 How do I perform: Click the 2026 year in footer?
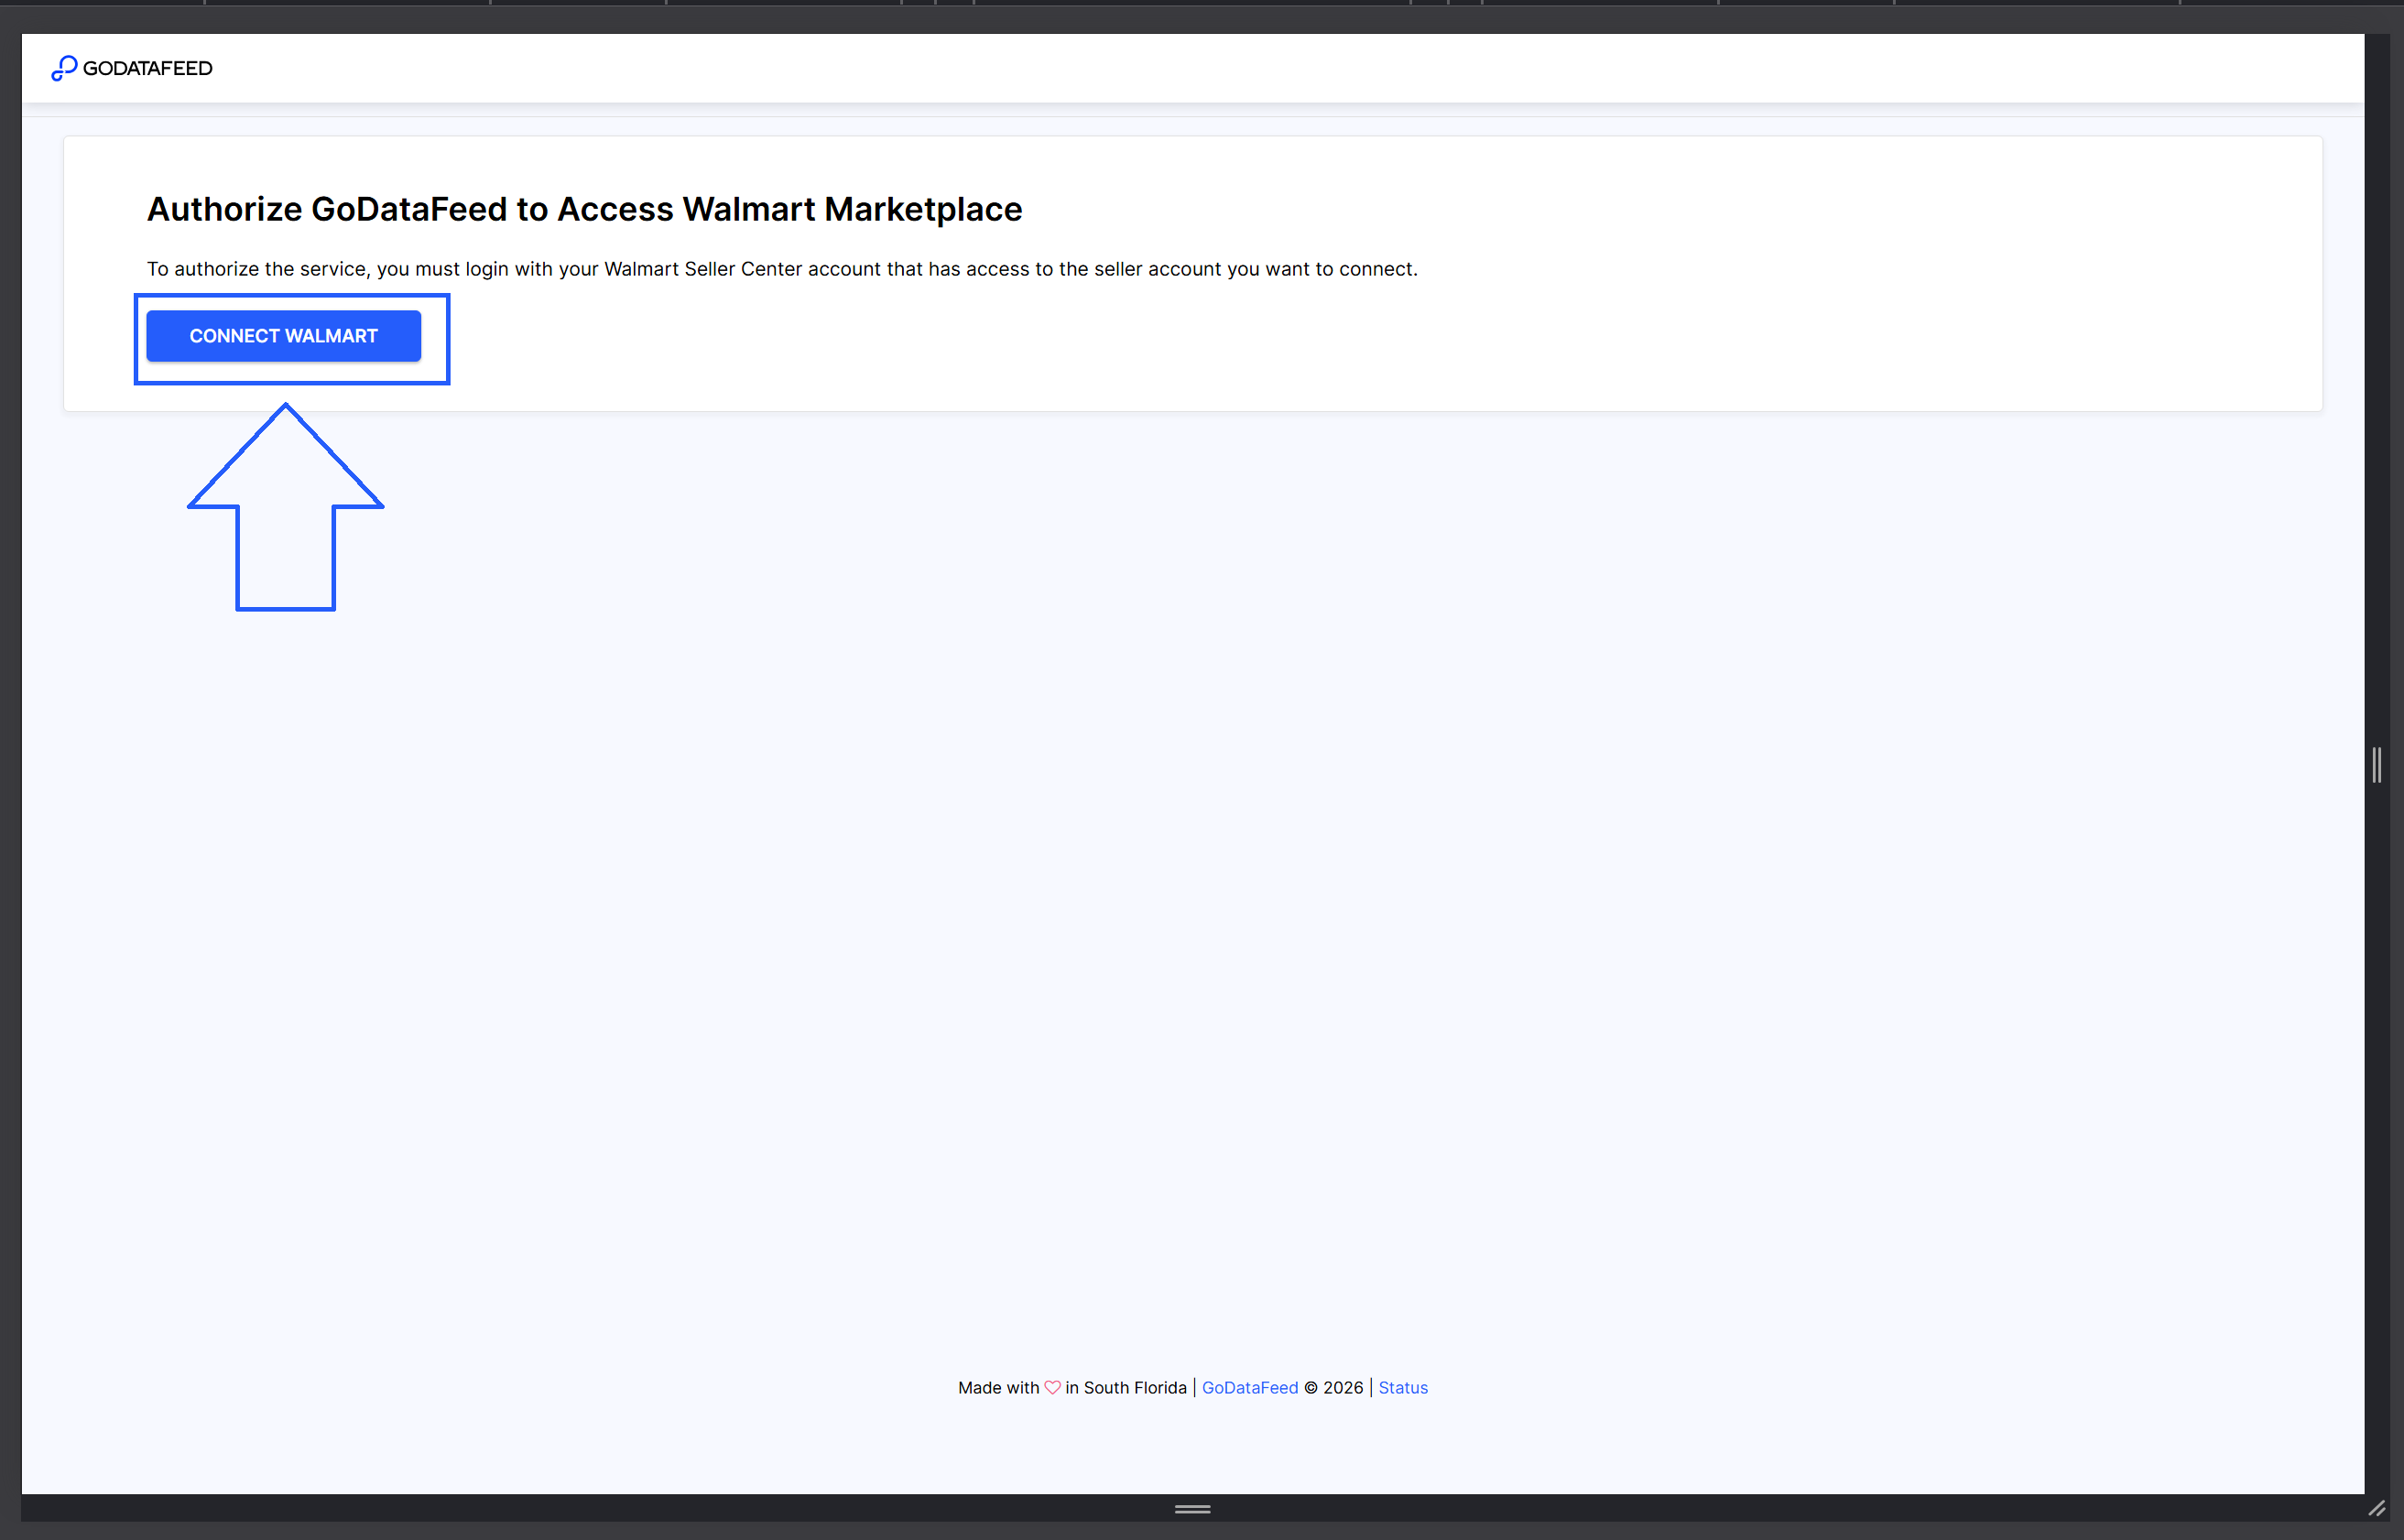tap(1342, 1388)
